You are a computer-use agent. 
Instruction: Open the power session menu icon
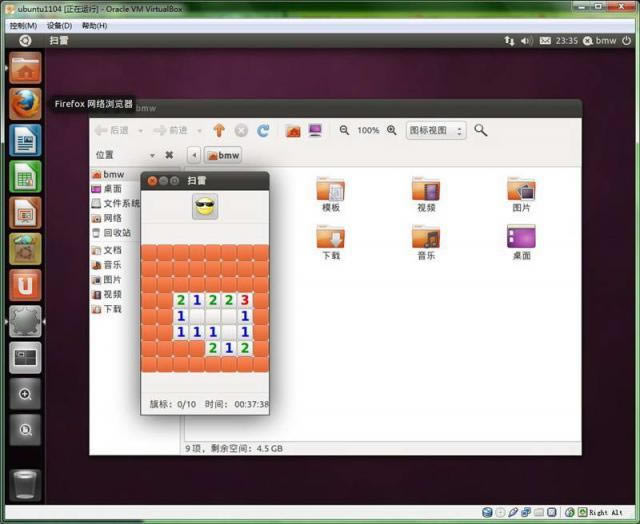[626, 40]
